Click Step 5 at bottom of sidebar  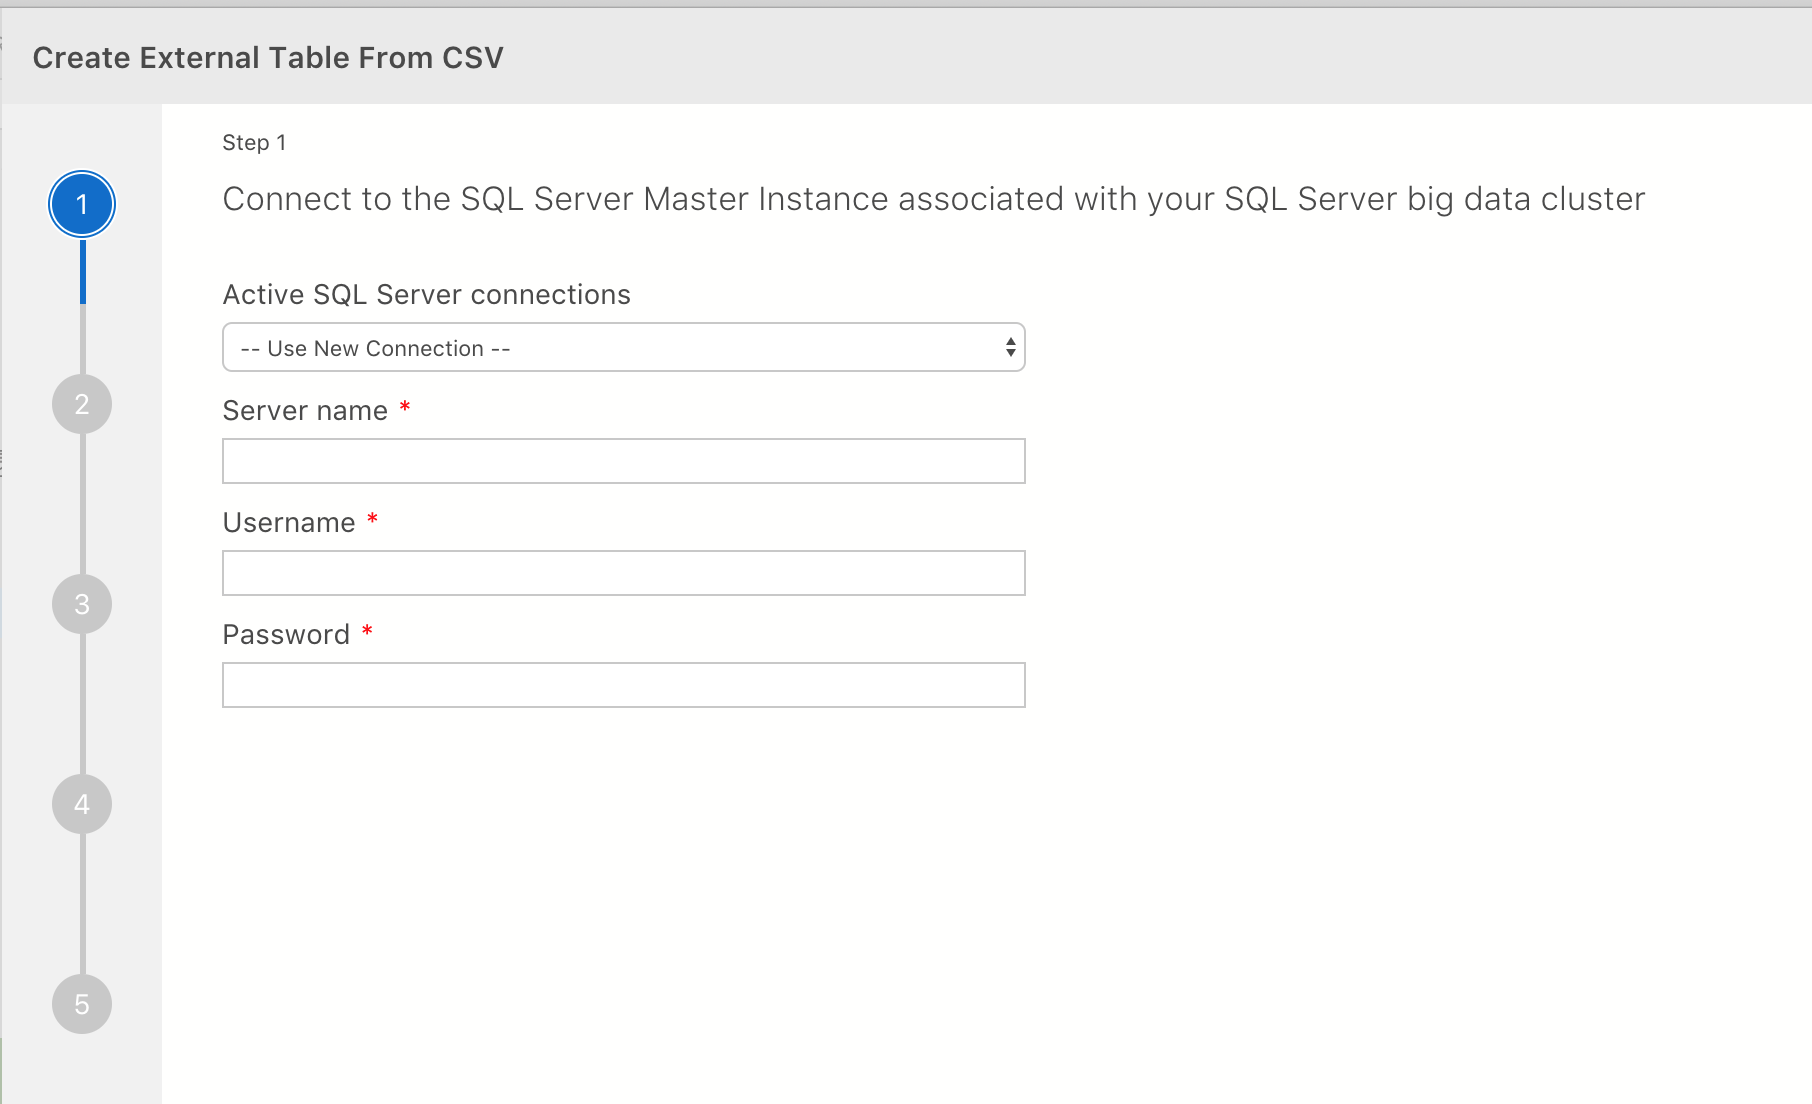click(x=81, y=1004)
